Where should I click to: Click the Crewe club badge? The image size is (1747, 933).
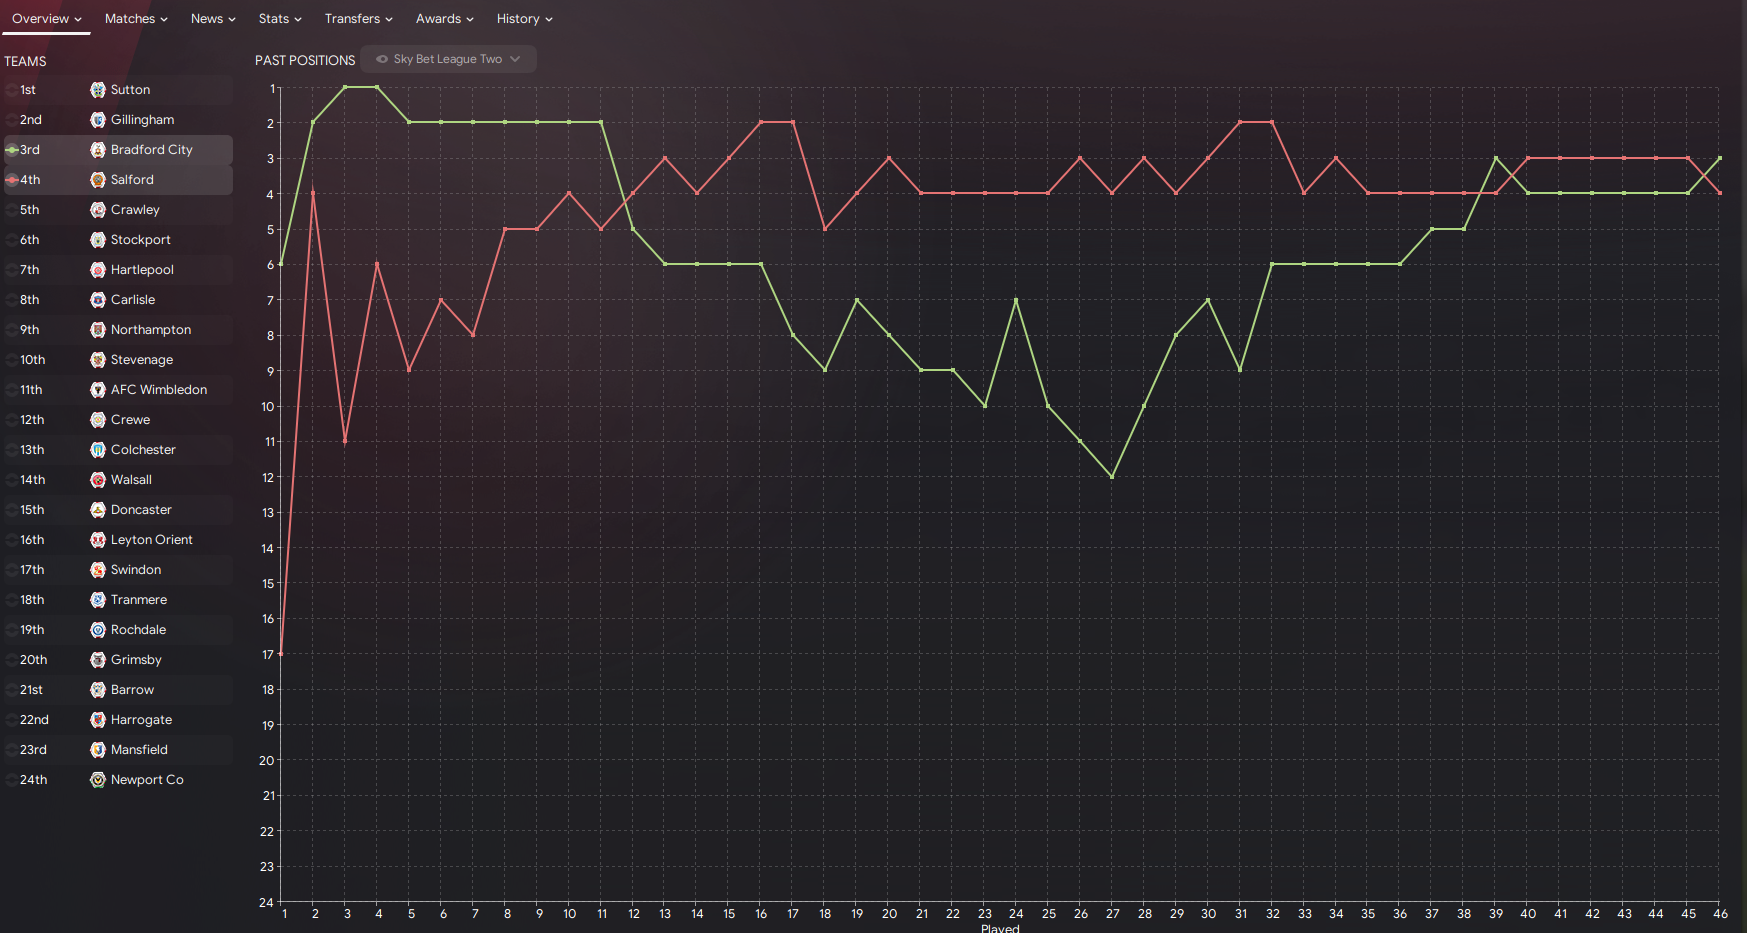point(98,420)
